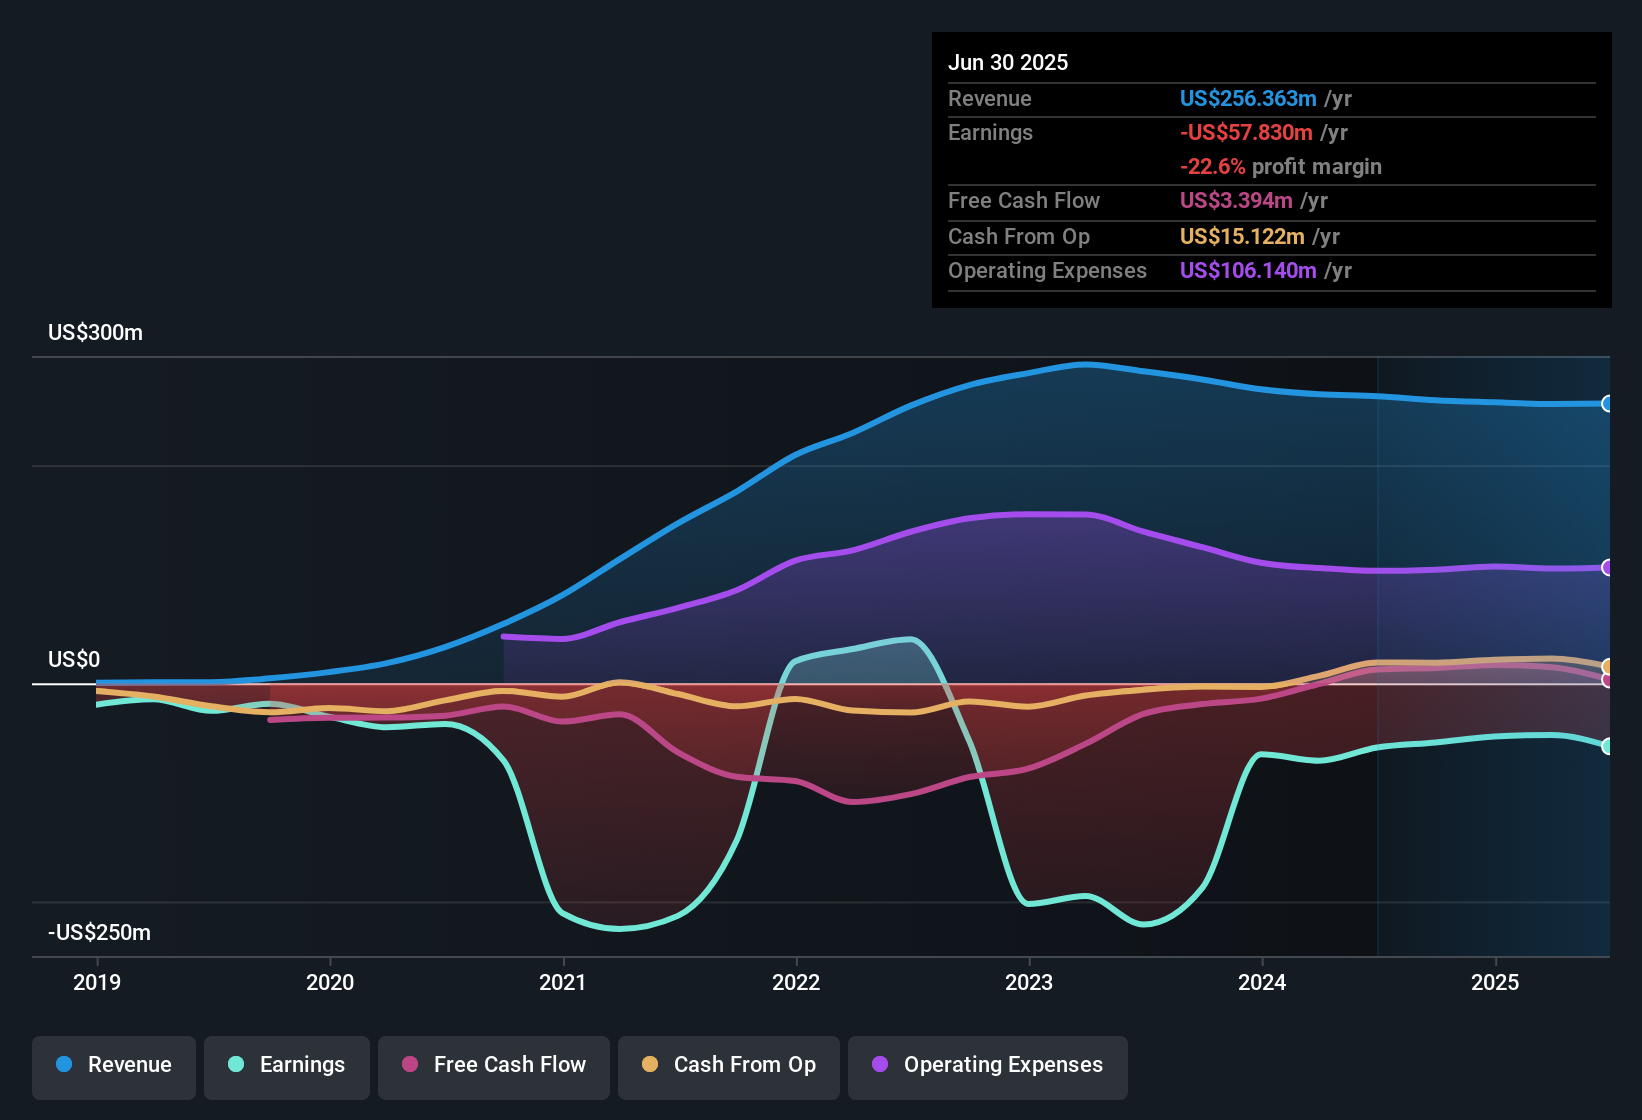Click the US$256.363m Revenue value link
The height and width of the screenshot is (1120, 1642).
[x=1247, y=98]
